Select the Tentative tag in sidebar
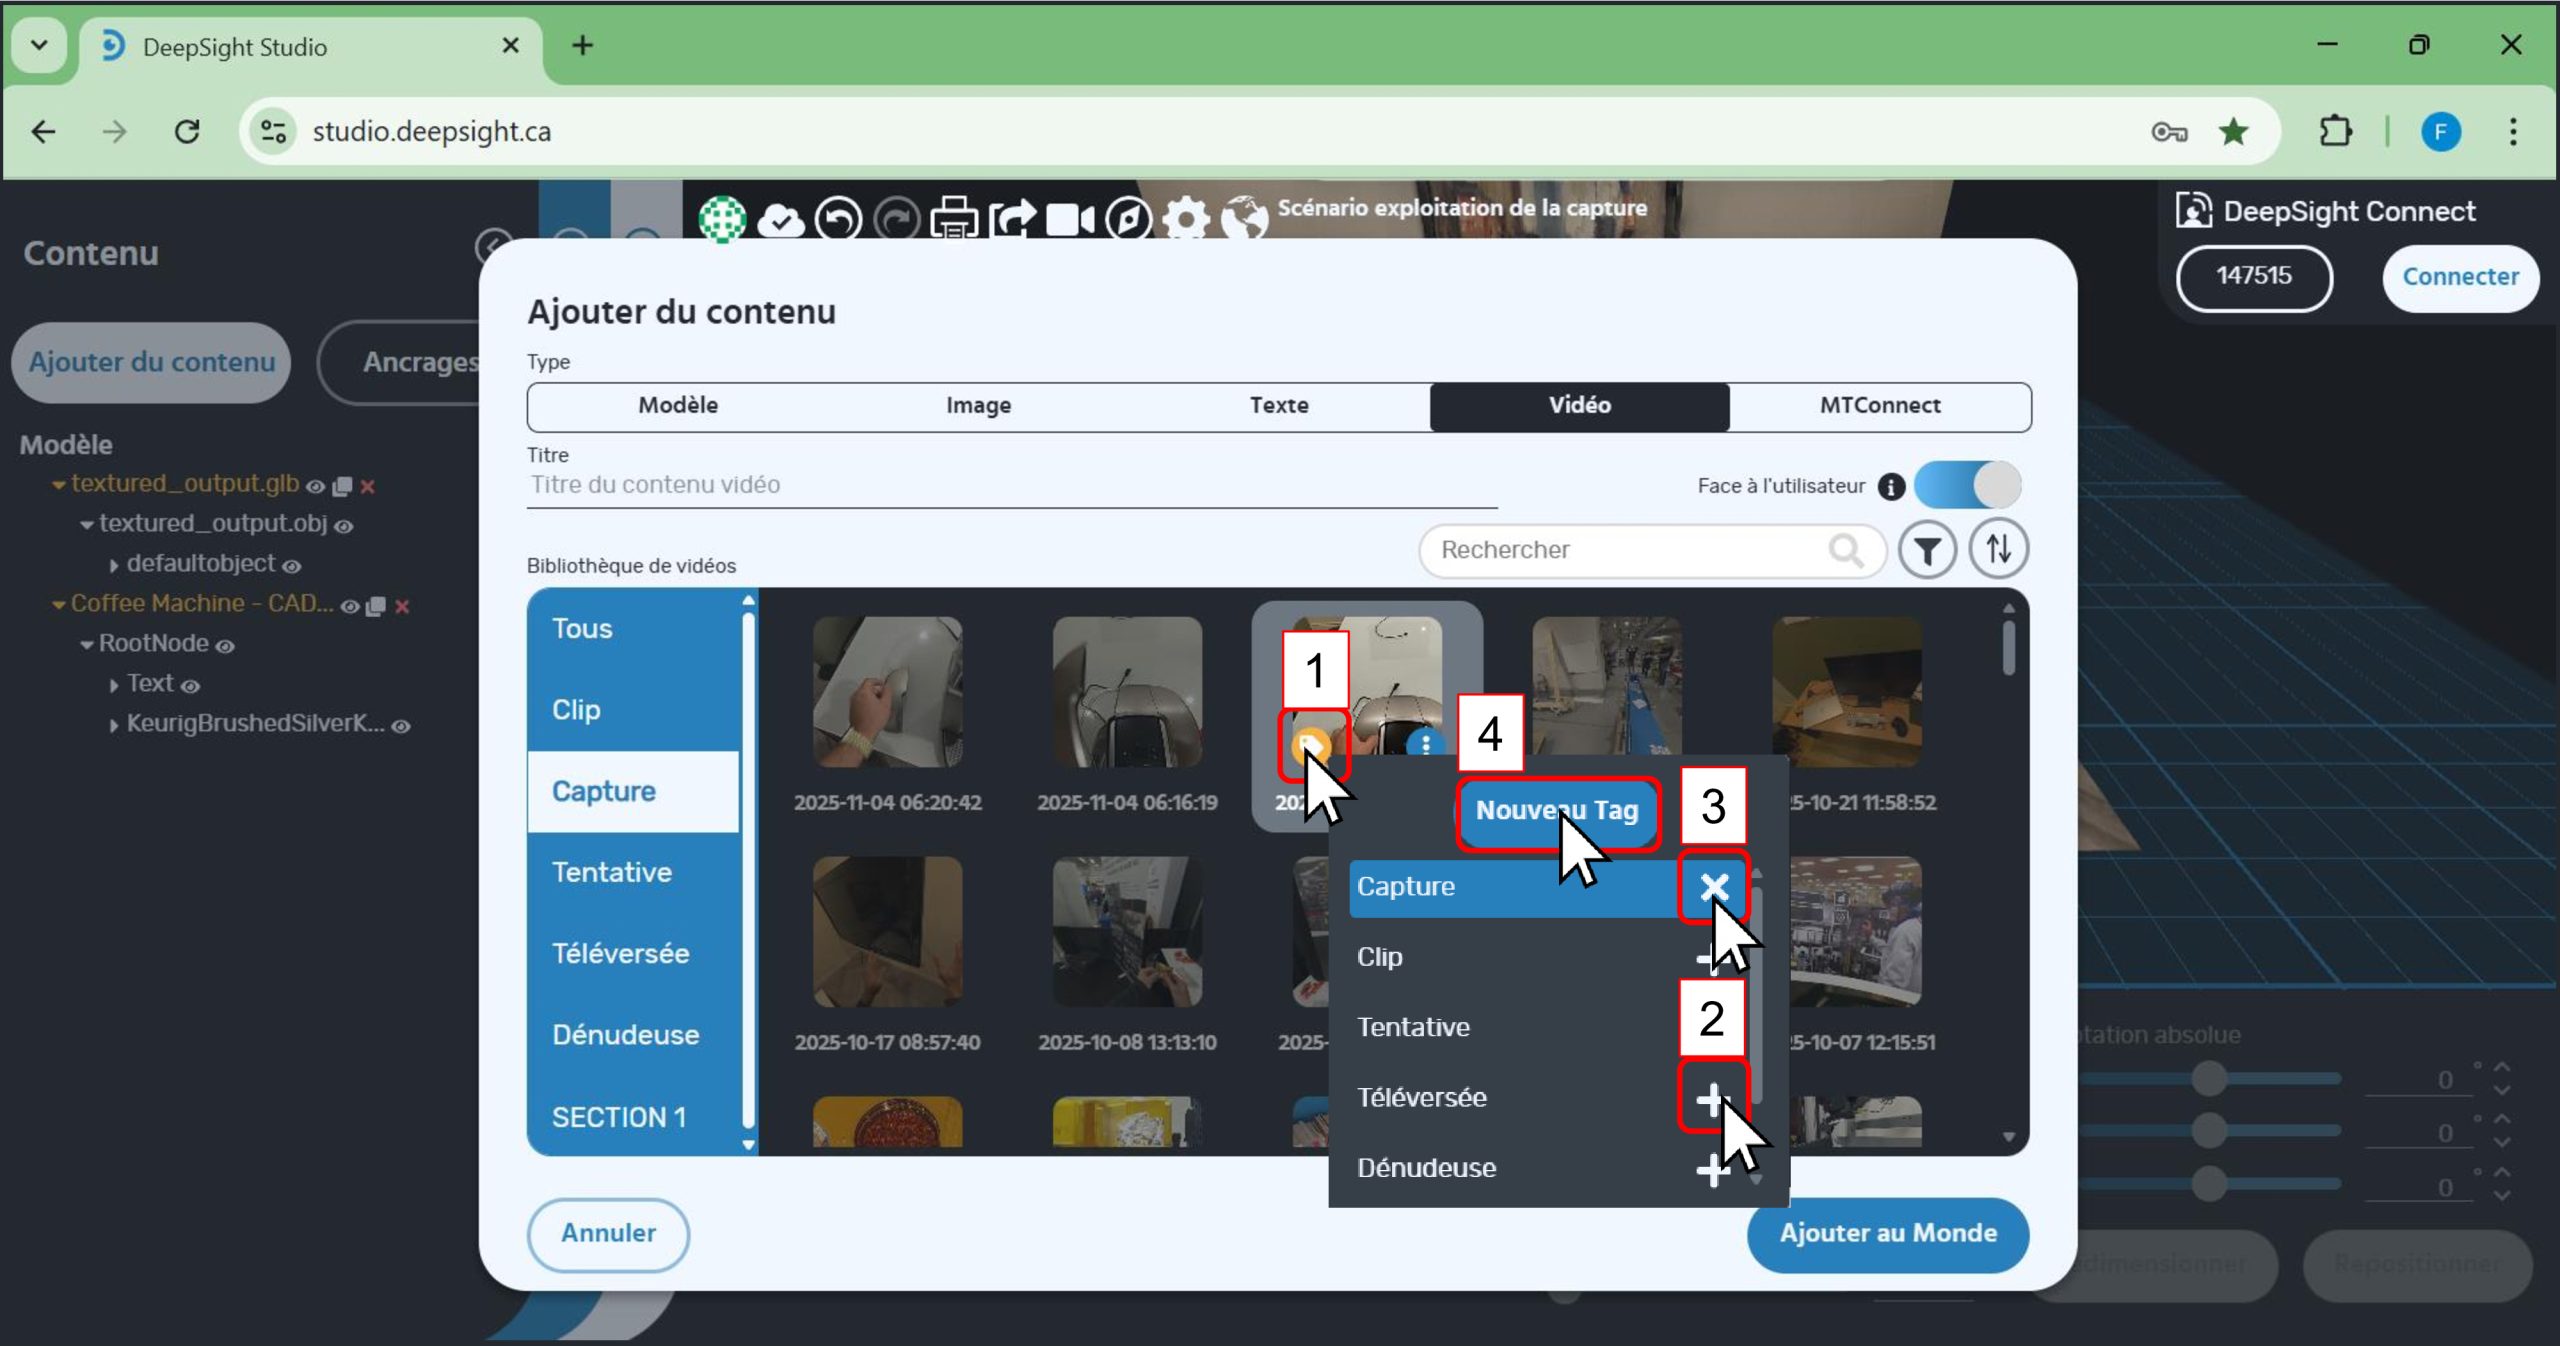Viewport: 2560px width, 1346px height. coord(612,872)
